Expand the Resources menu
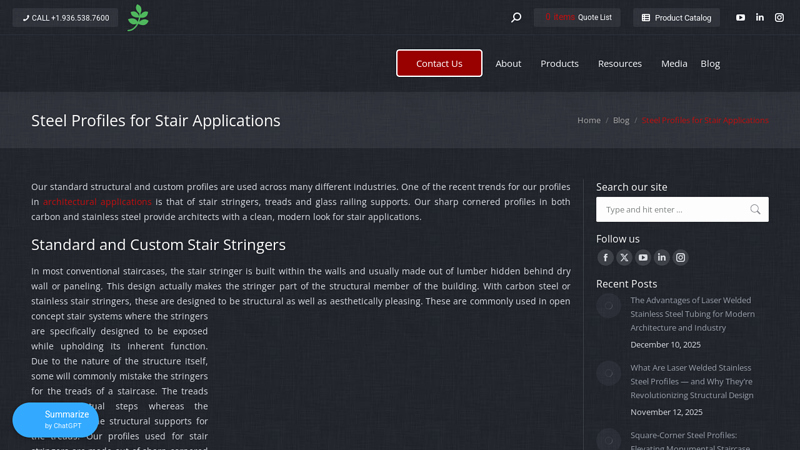Viewport: 800px width, 450px height. [x=619, y=63]
